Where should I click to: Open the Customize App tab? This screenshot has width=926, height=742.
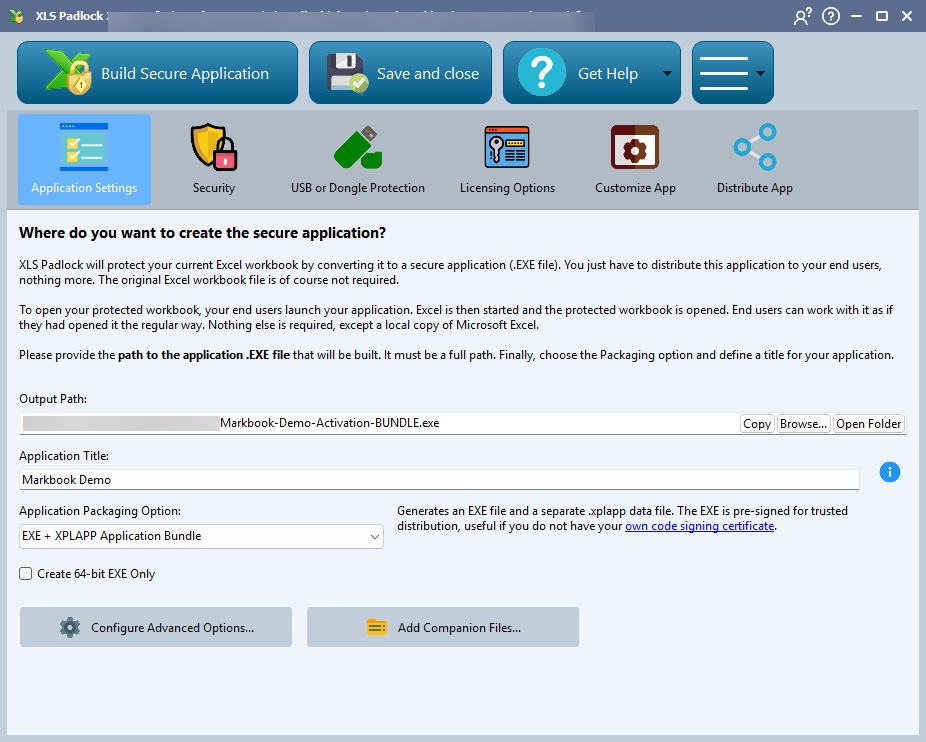(x=635, y=160)
